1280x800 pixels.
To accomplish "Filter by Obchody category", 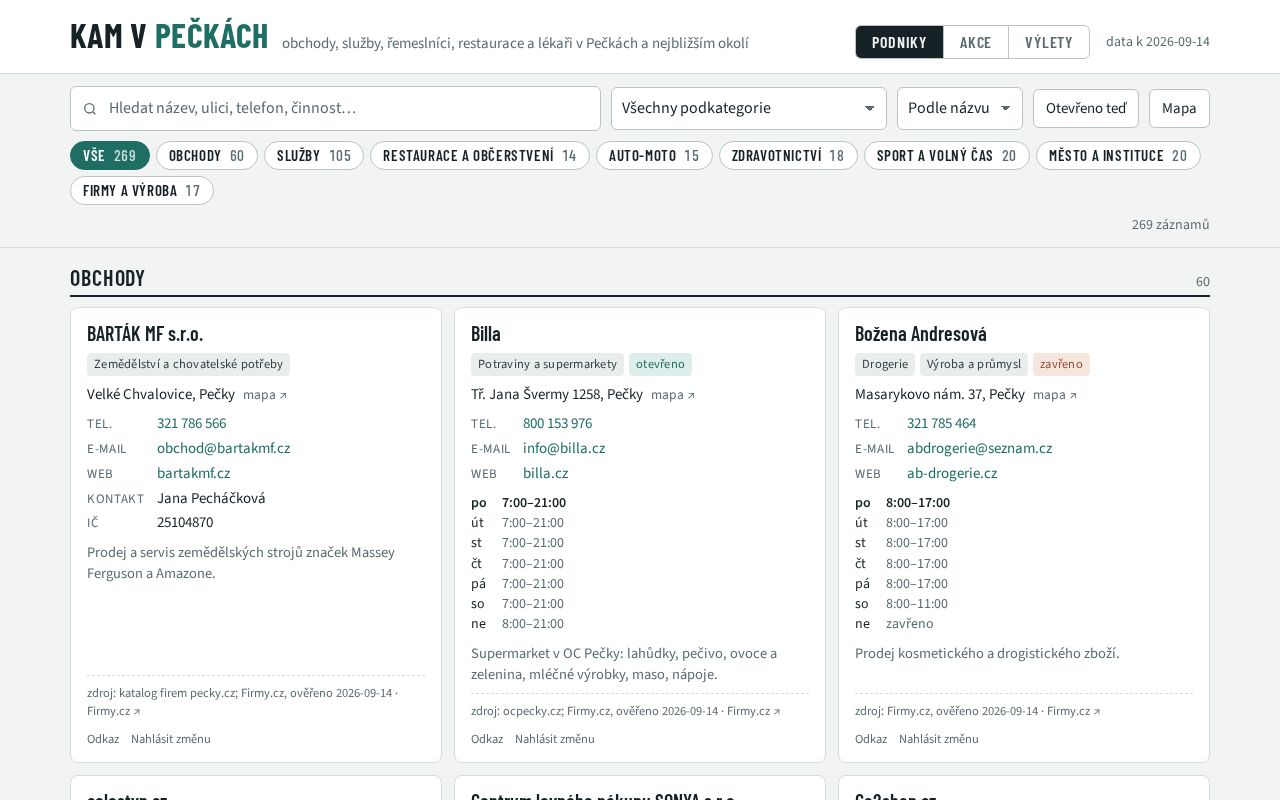I will point(207,155).
